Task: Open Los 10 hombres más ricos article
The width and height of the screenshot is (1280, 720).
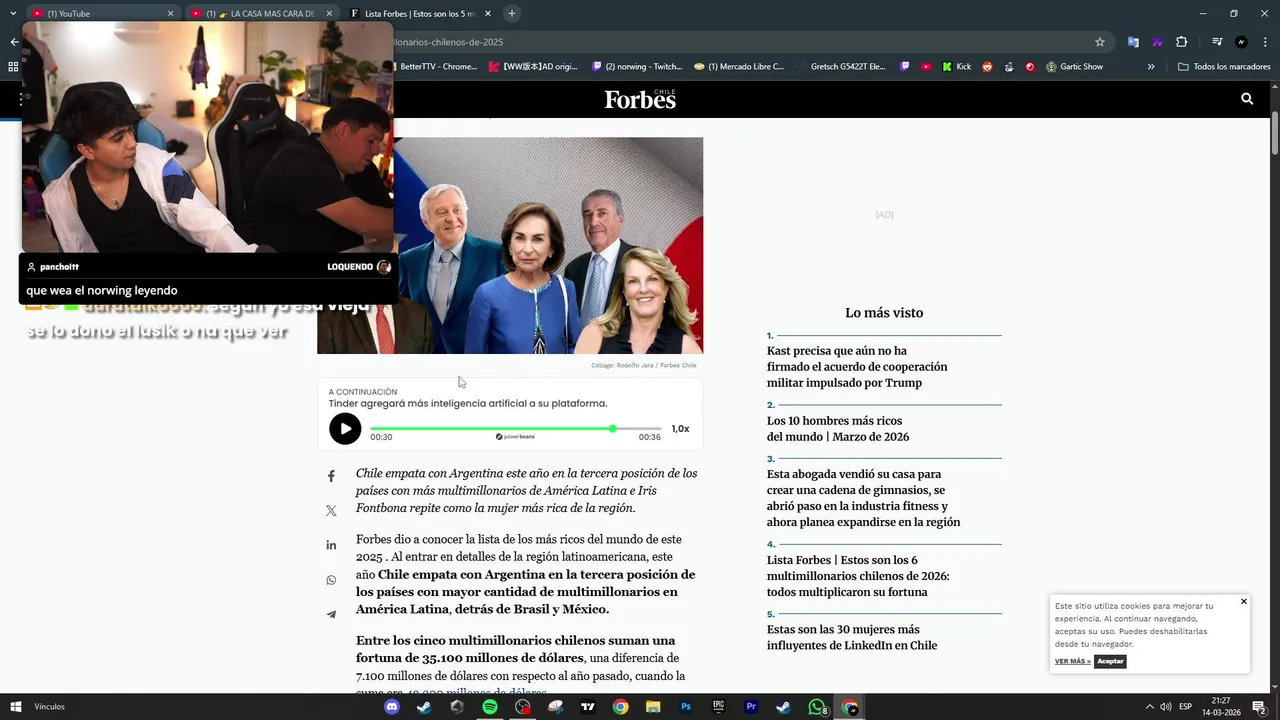Action: coord(838,429)
